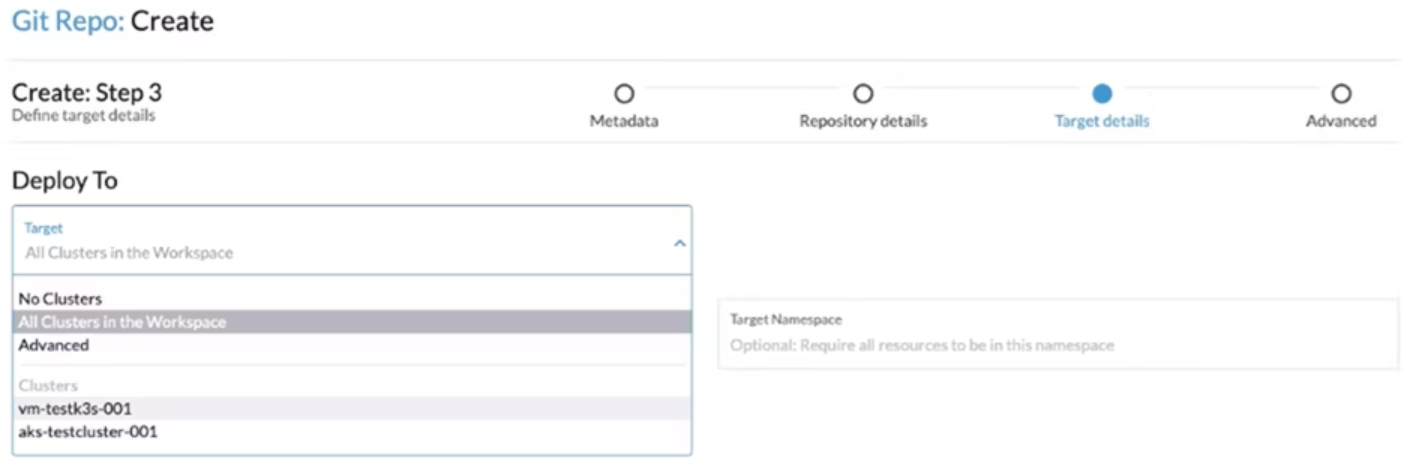Image resolution: width=1403 pixels, height=475 pixels.
Task: Click the Deploy To section heading
Action: pos(64,181)
